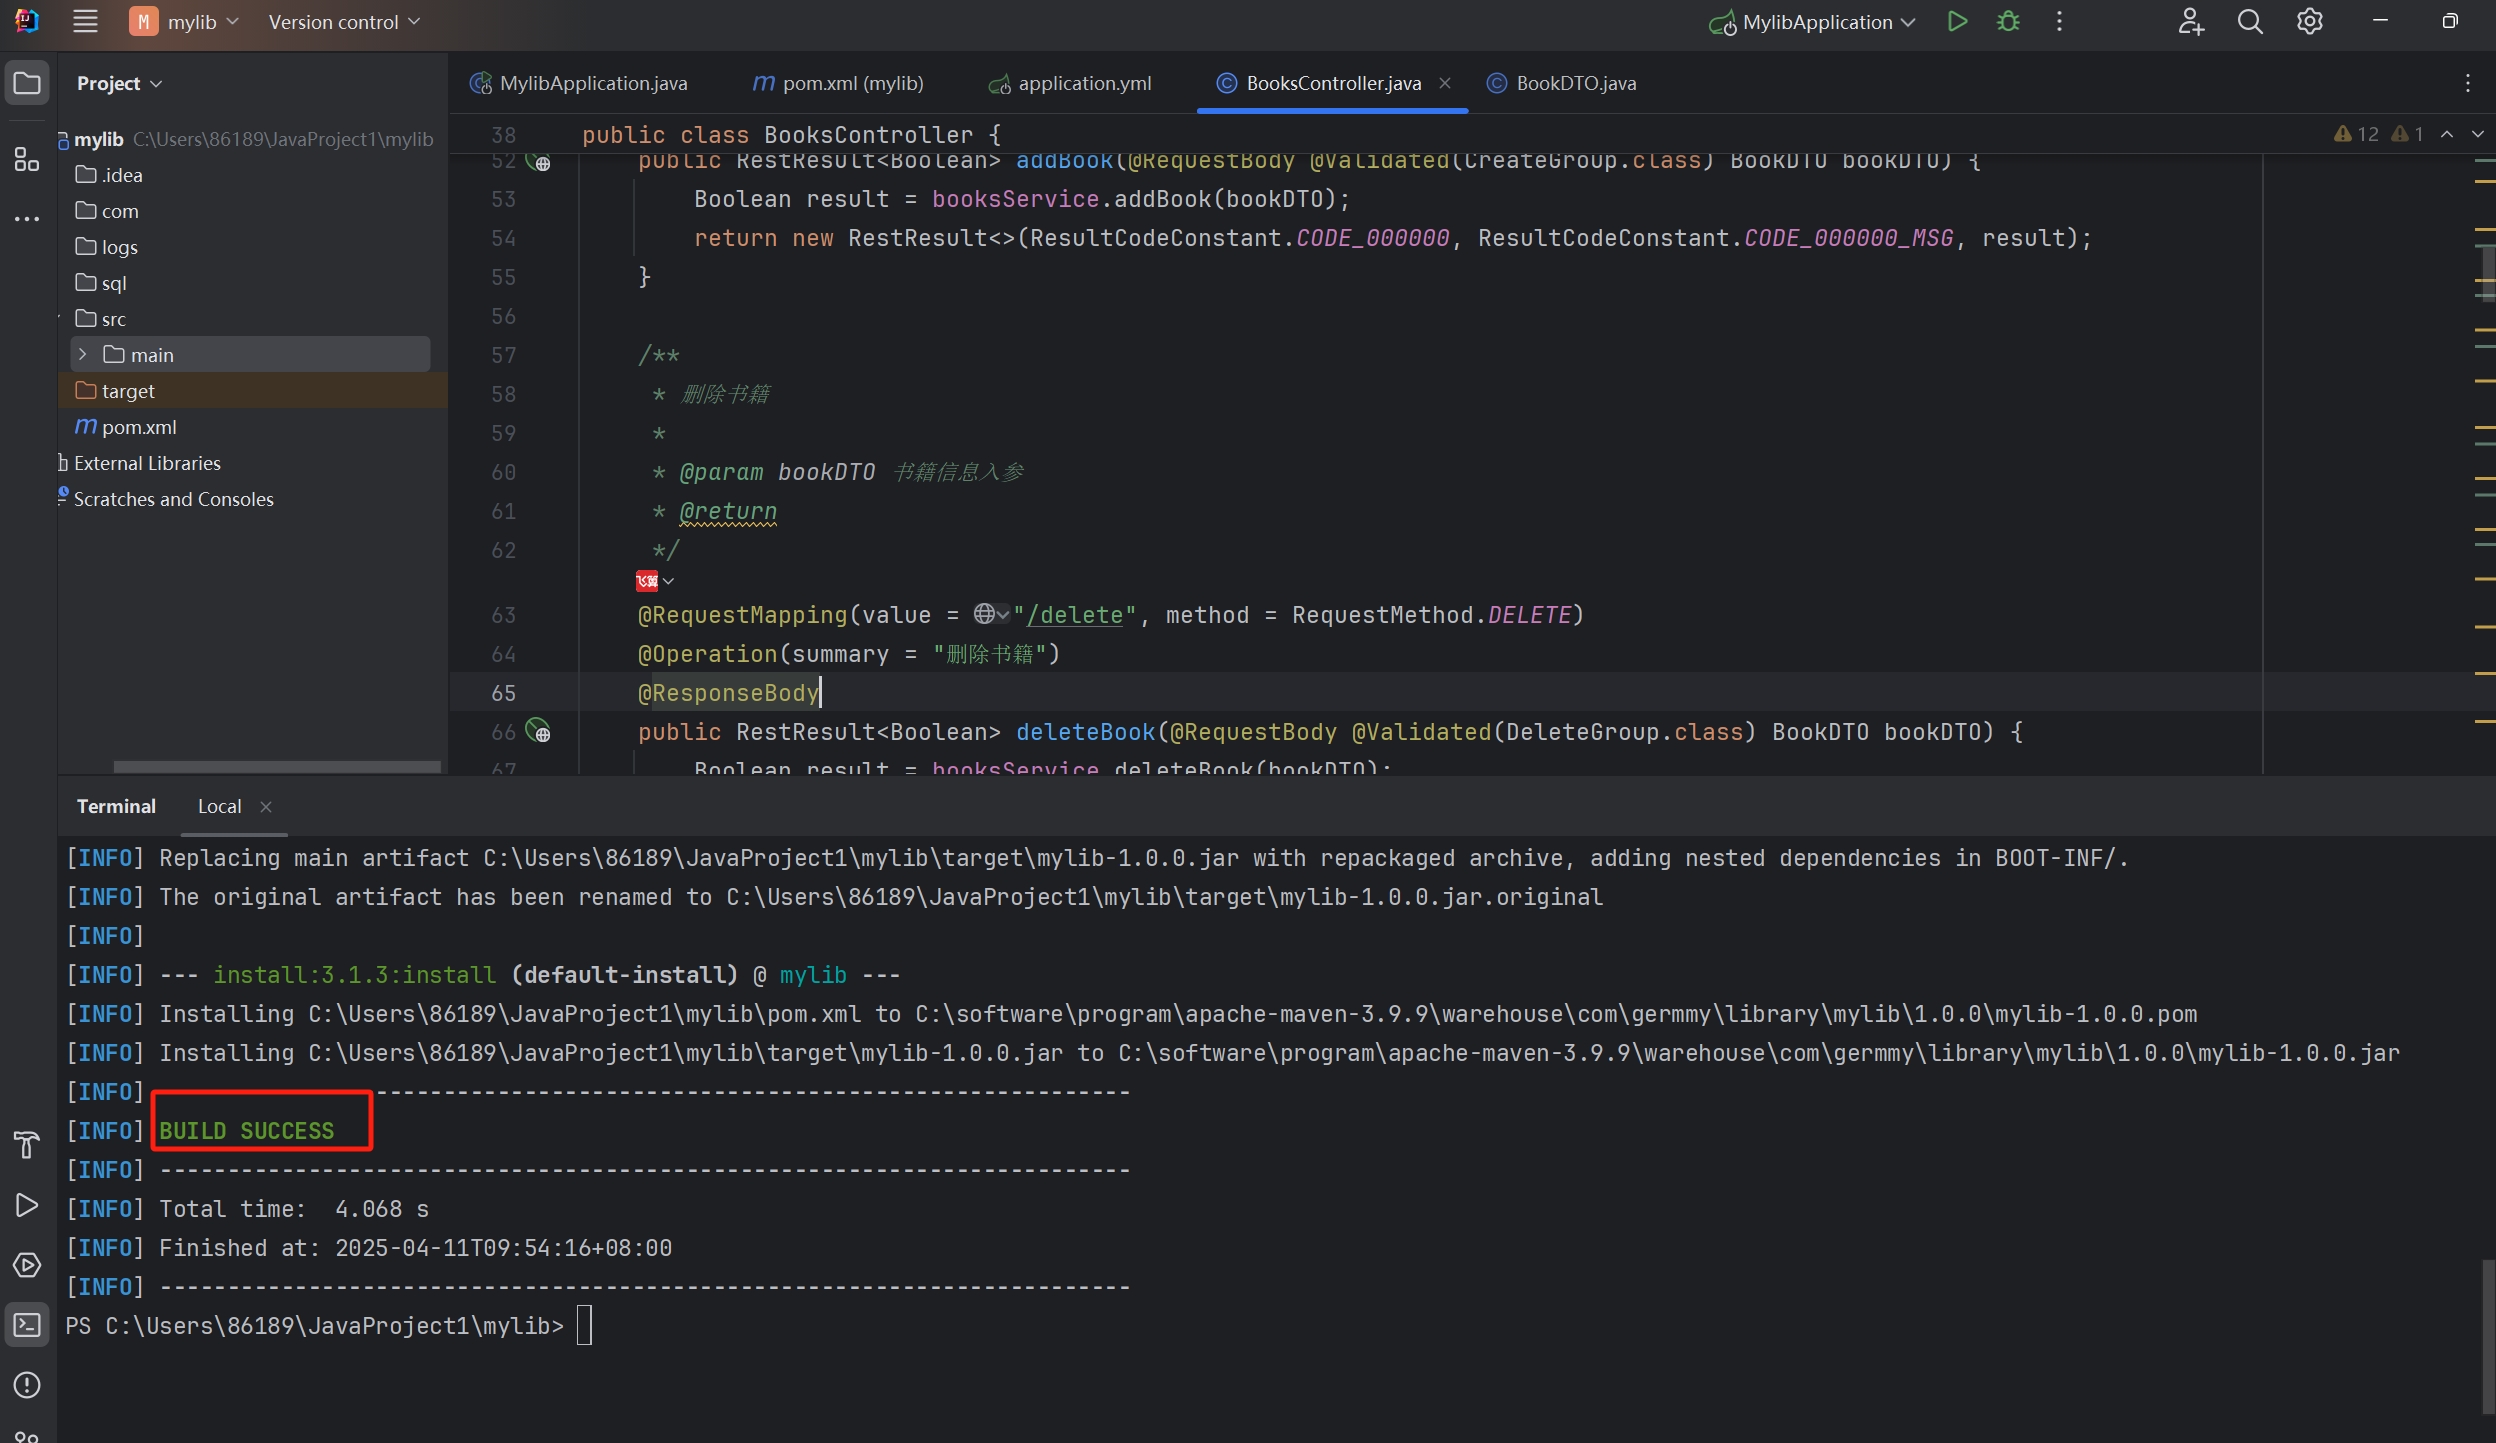
Task: Open the Build hammer tool window
Action: coord(27,1144)
